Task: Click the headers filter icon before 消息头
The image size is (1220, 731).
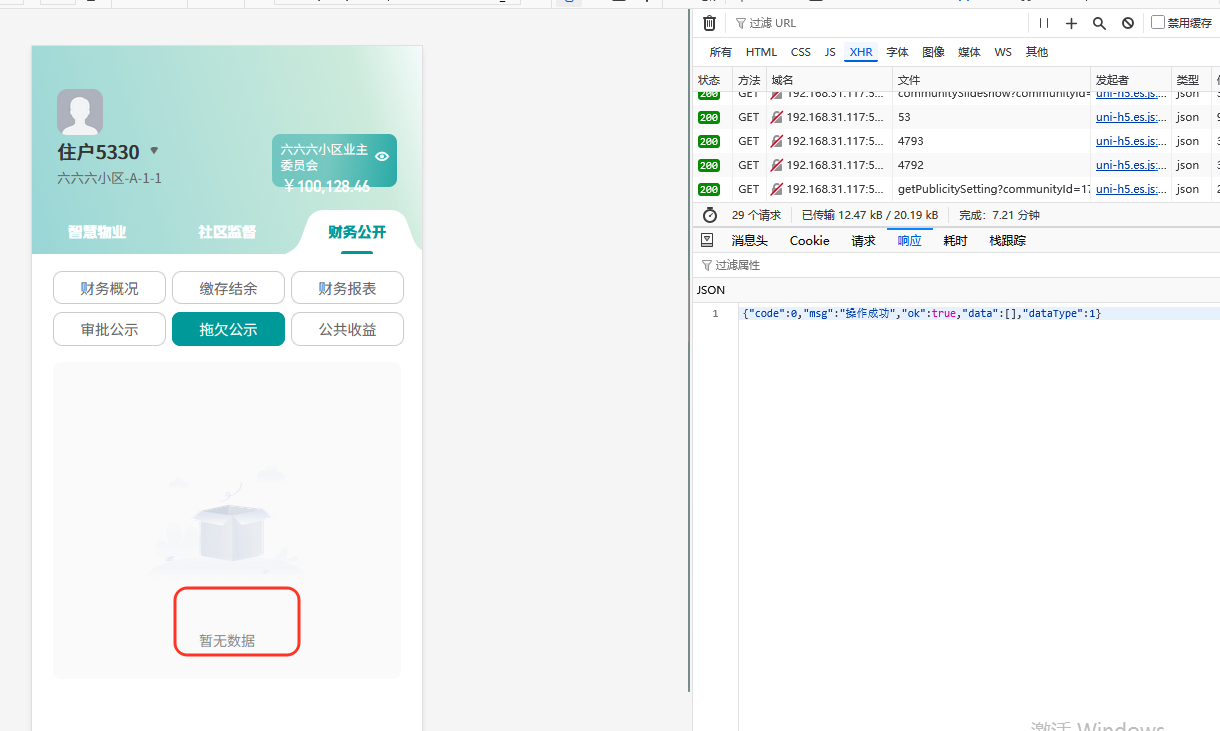Action: tap(707, 240)
